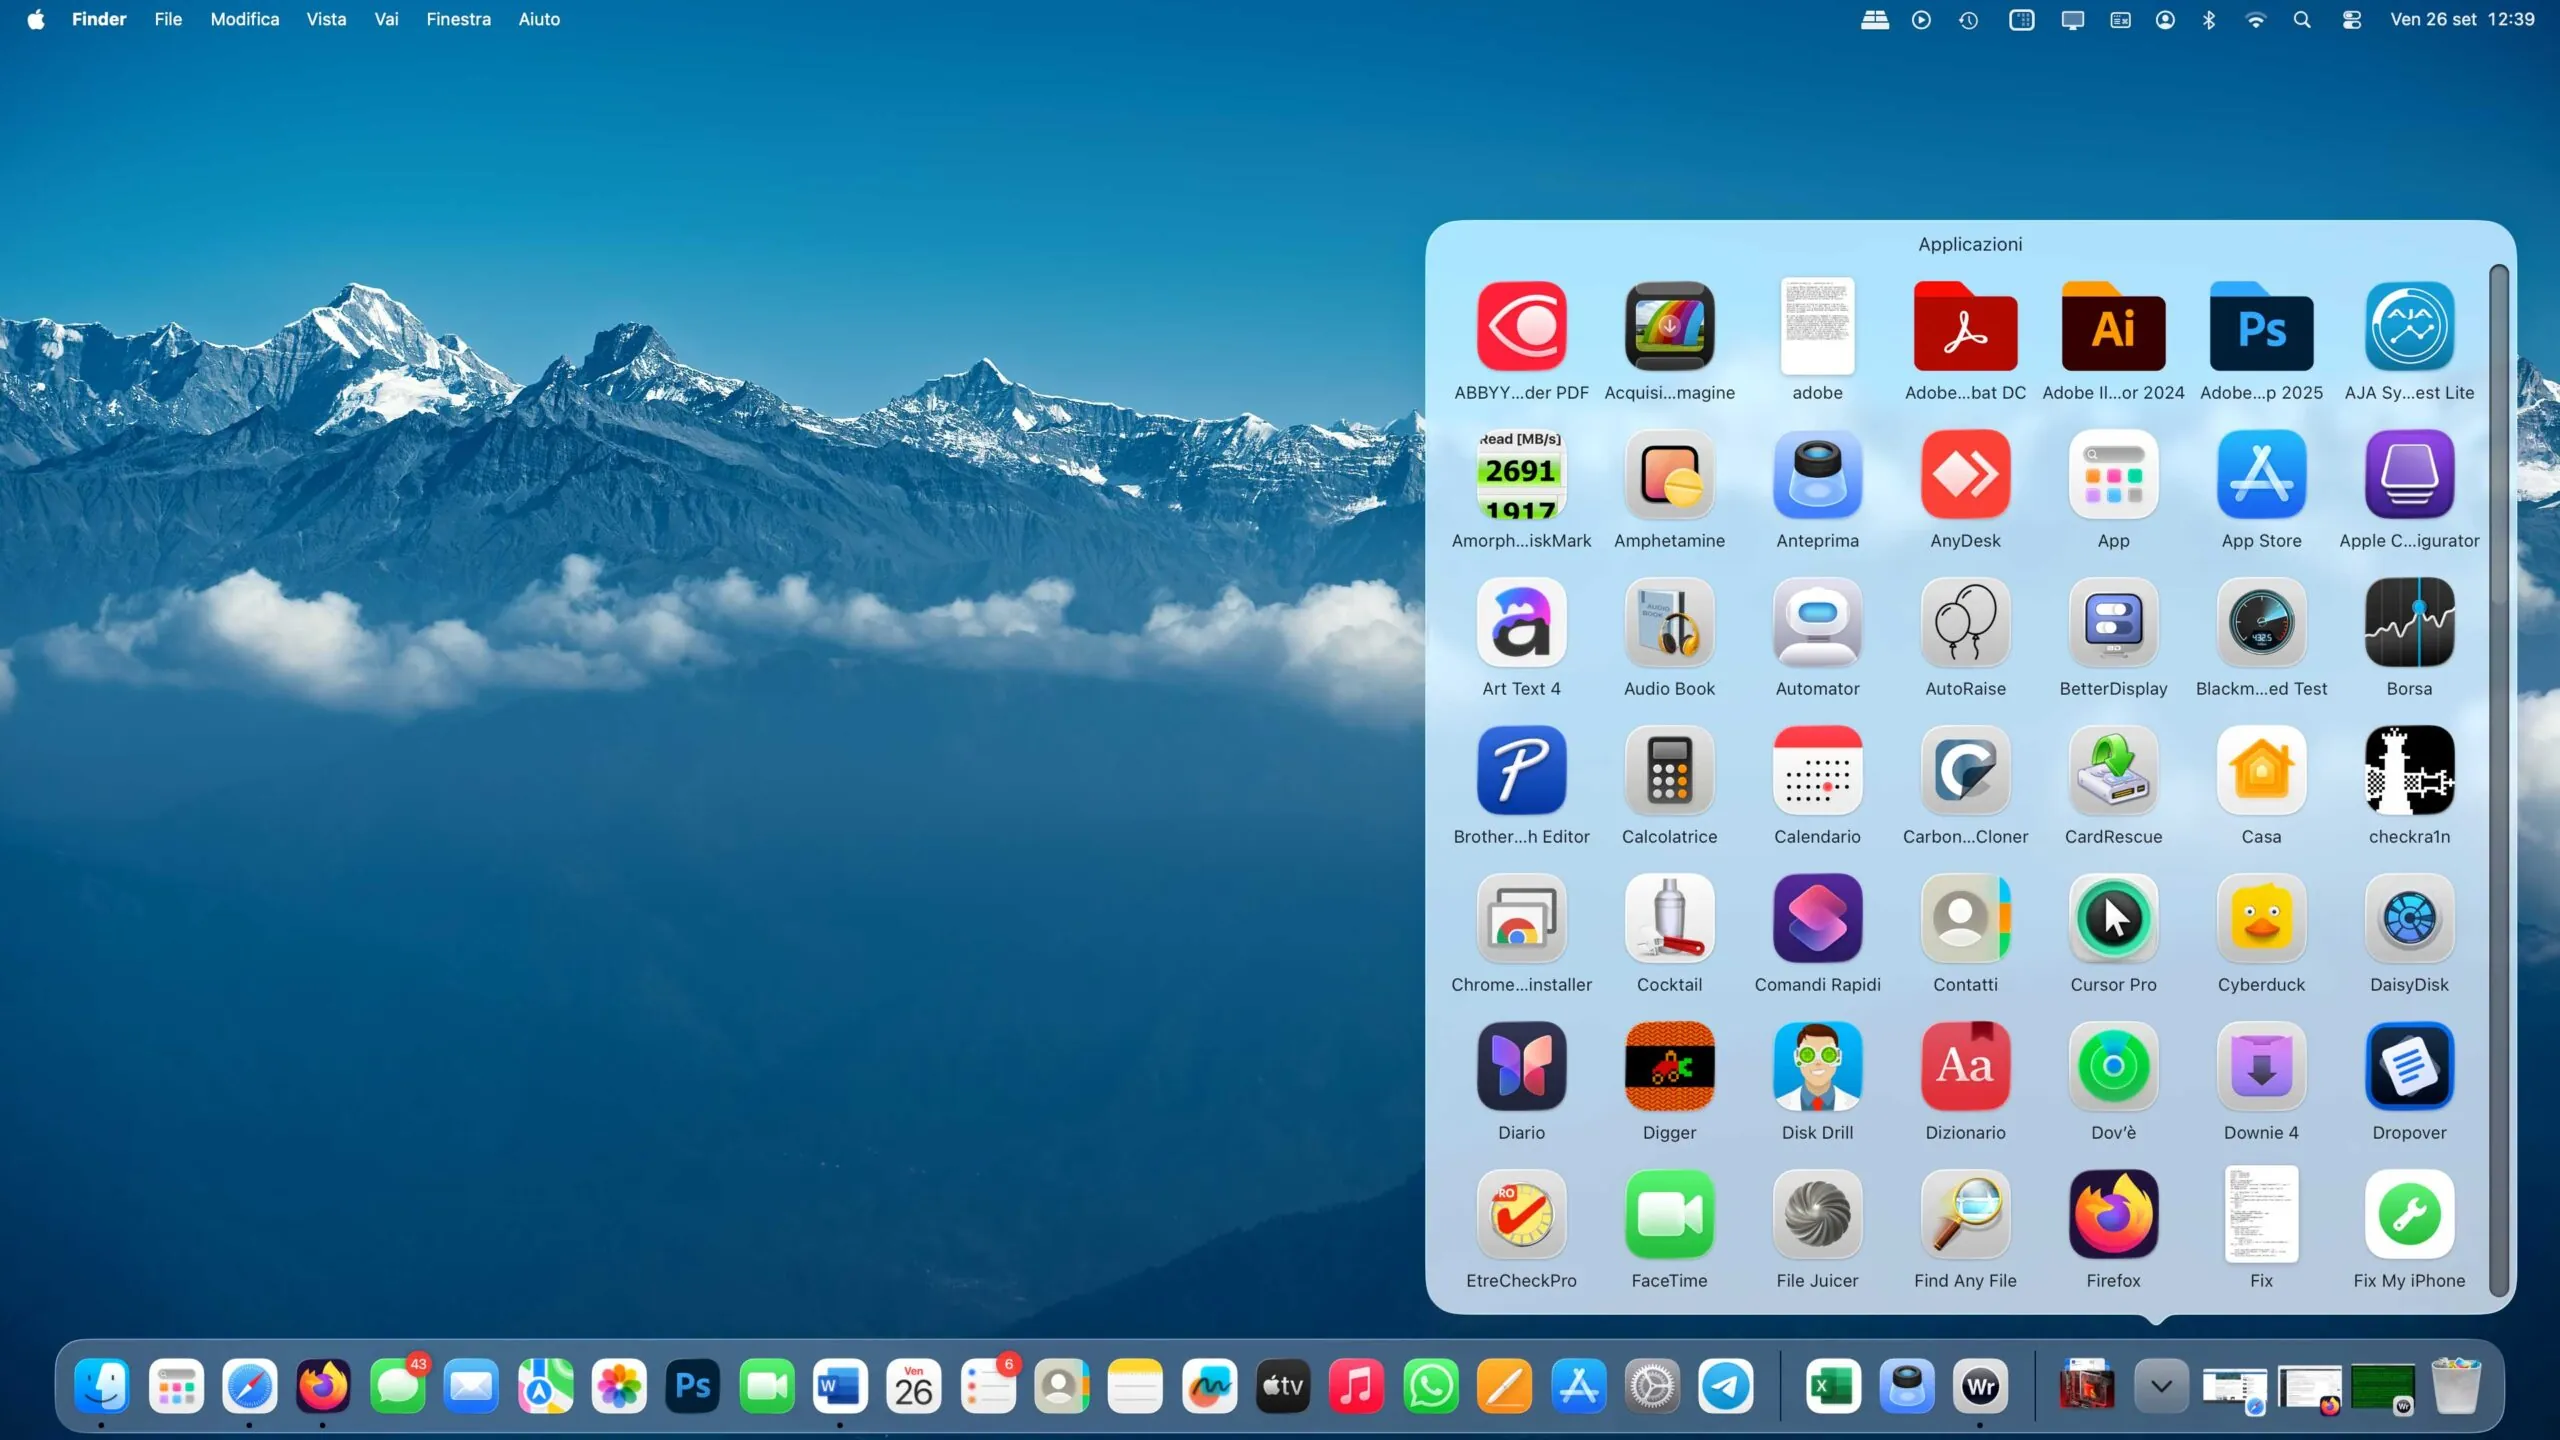2560x1440 pixels.
Task: Open WhatsApp from the Dock
Action: (1430, 1386)
